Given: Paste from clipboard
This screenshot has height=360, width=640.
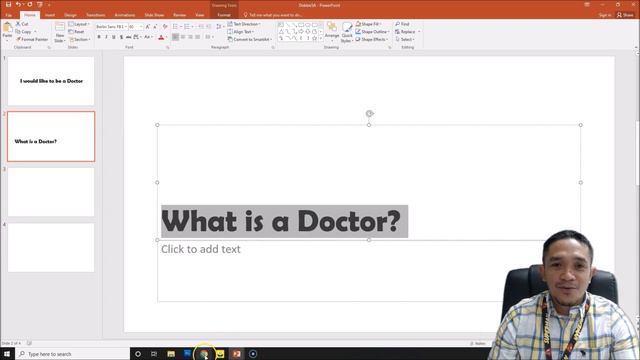Looking at the screenshot, I should pyautogui.click(x=7, y=32).
